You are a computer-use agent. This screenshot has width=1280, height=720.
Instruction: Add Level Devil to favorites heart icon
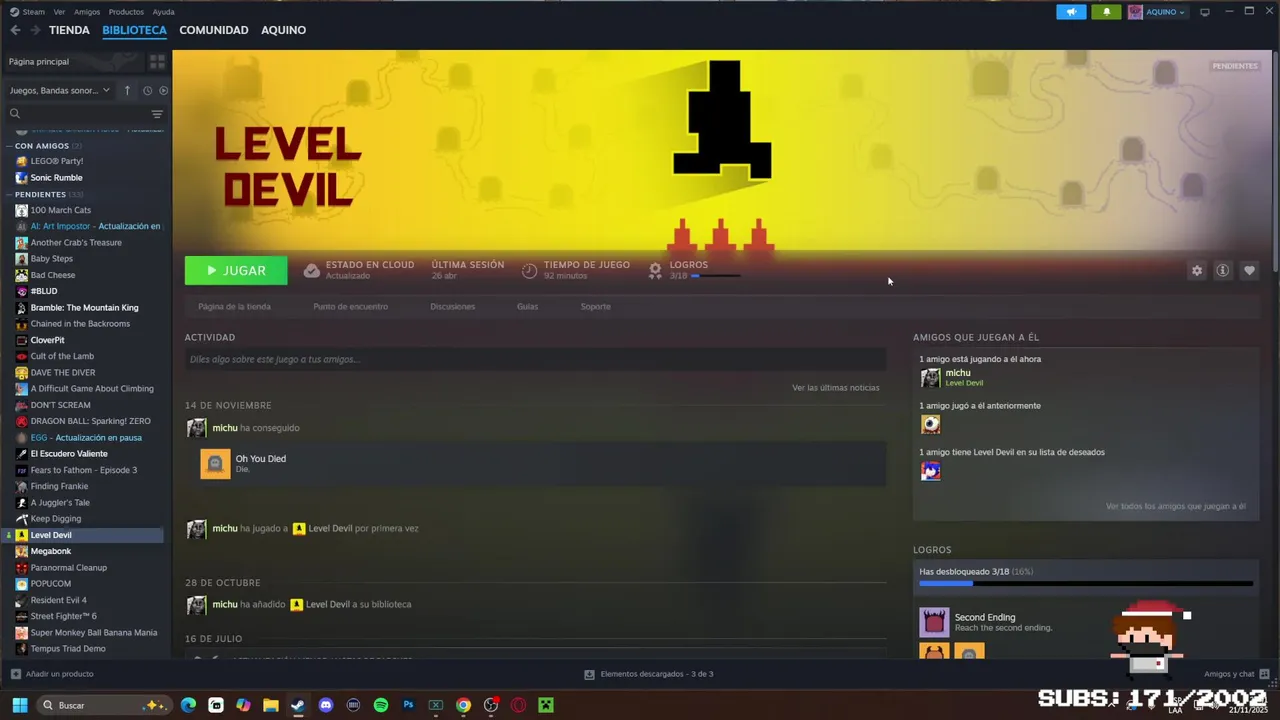point(1249,270)
